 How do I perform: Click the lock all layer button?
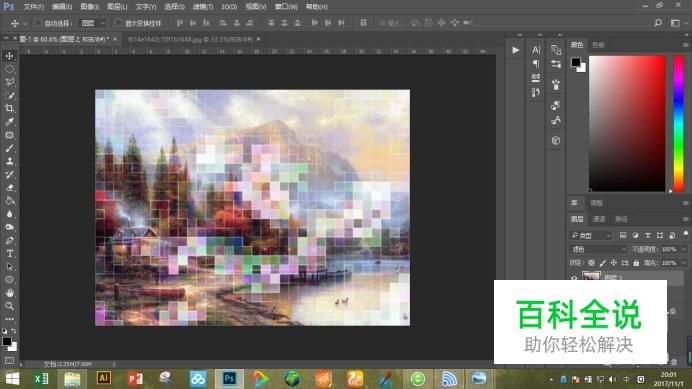(636, 263)
